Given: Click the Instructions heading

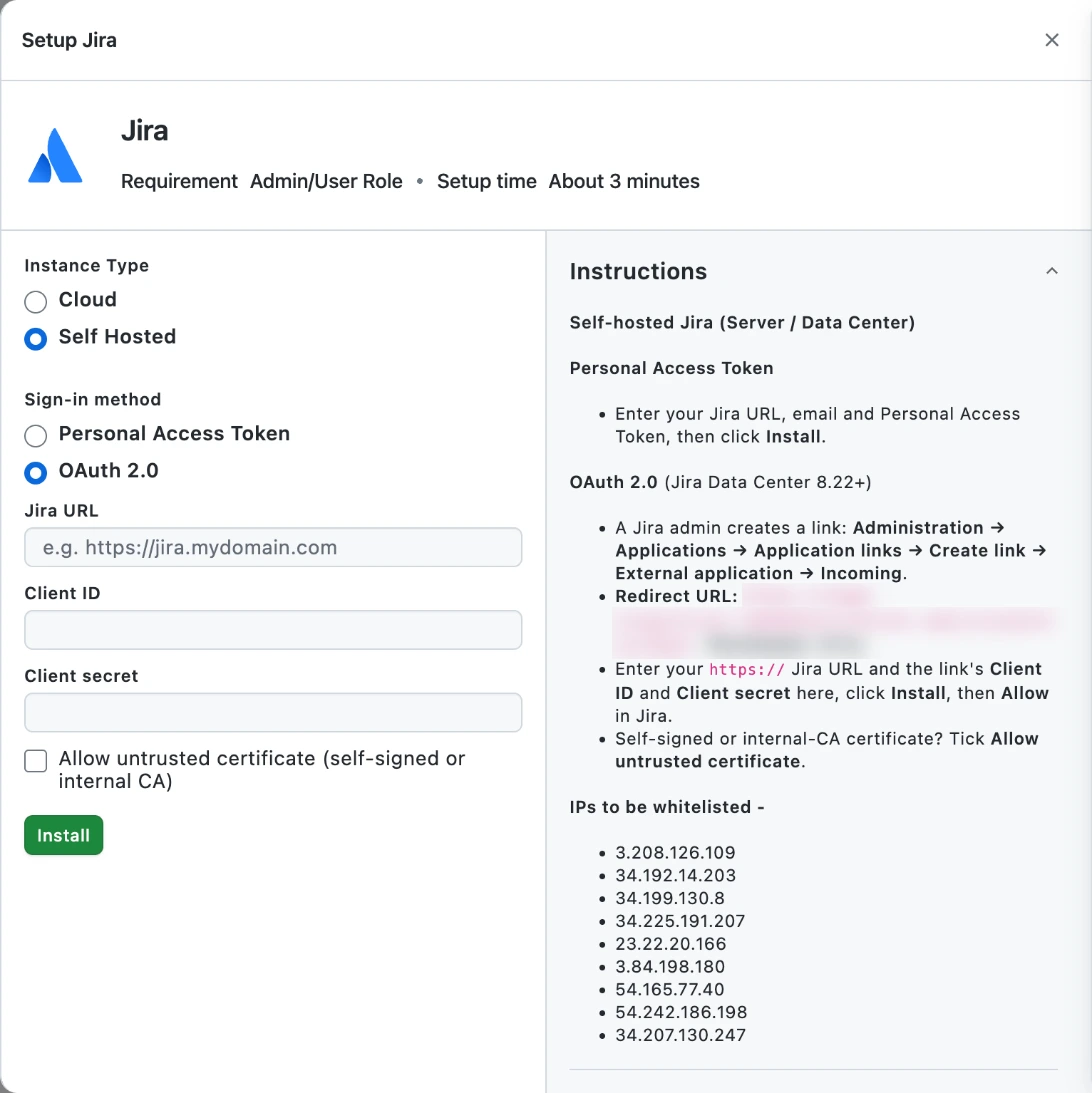Looking at the screenshot, I should coord(638,271).
